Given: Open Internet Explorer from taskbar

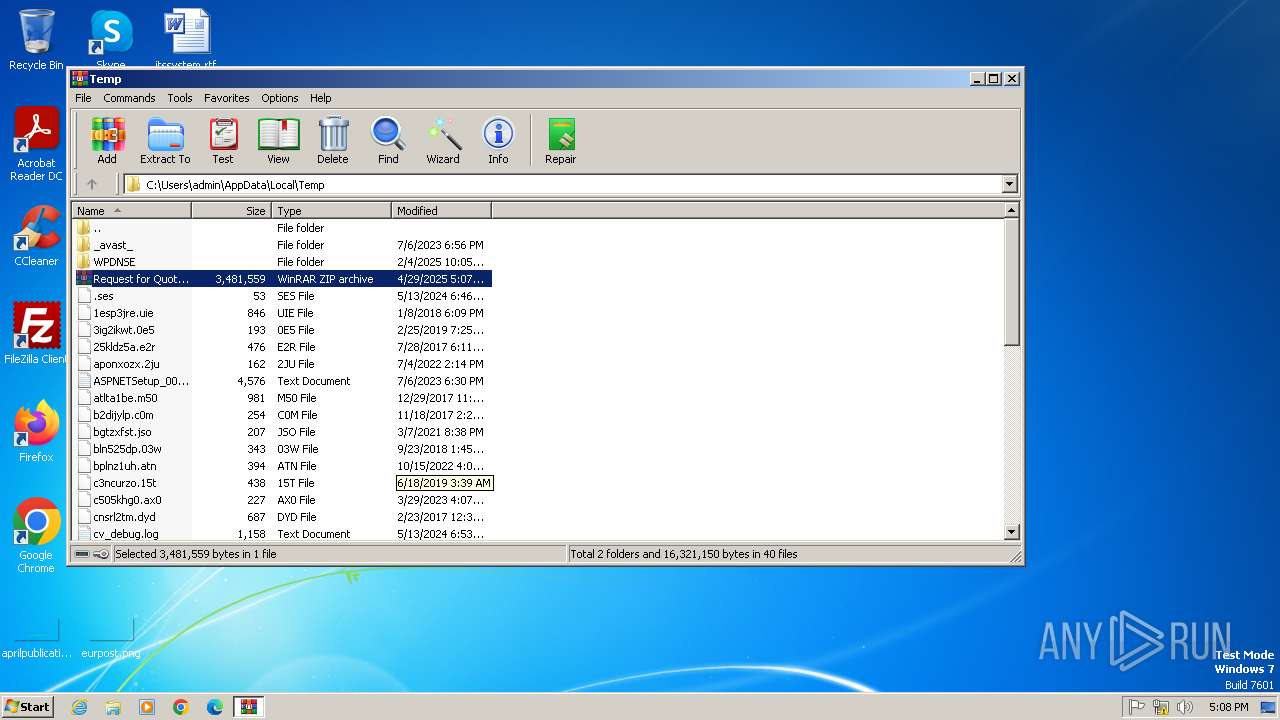Looking at the screenshot, I should (79, 707).
